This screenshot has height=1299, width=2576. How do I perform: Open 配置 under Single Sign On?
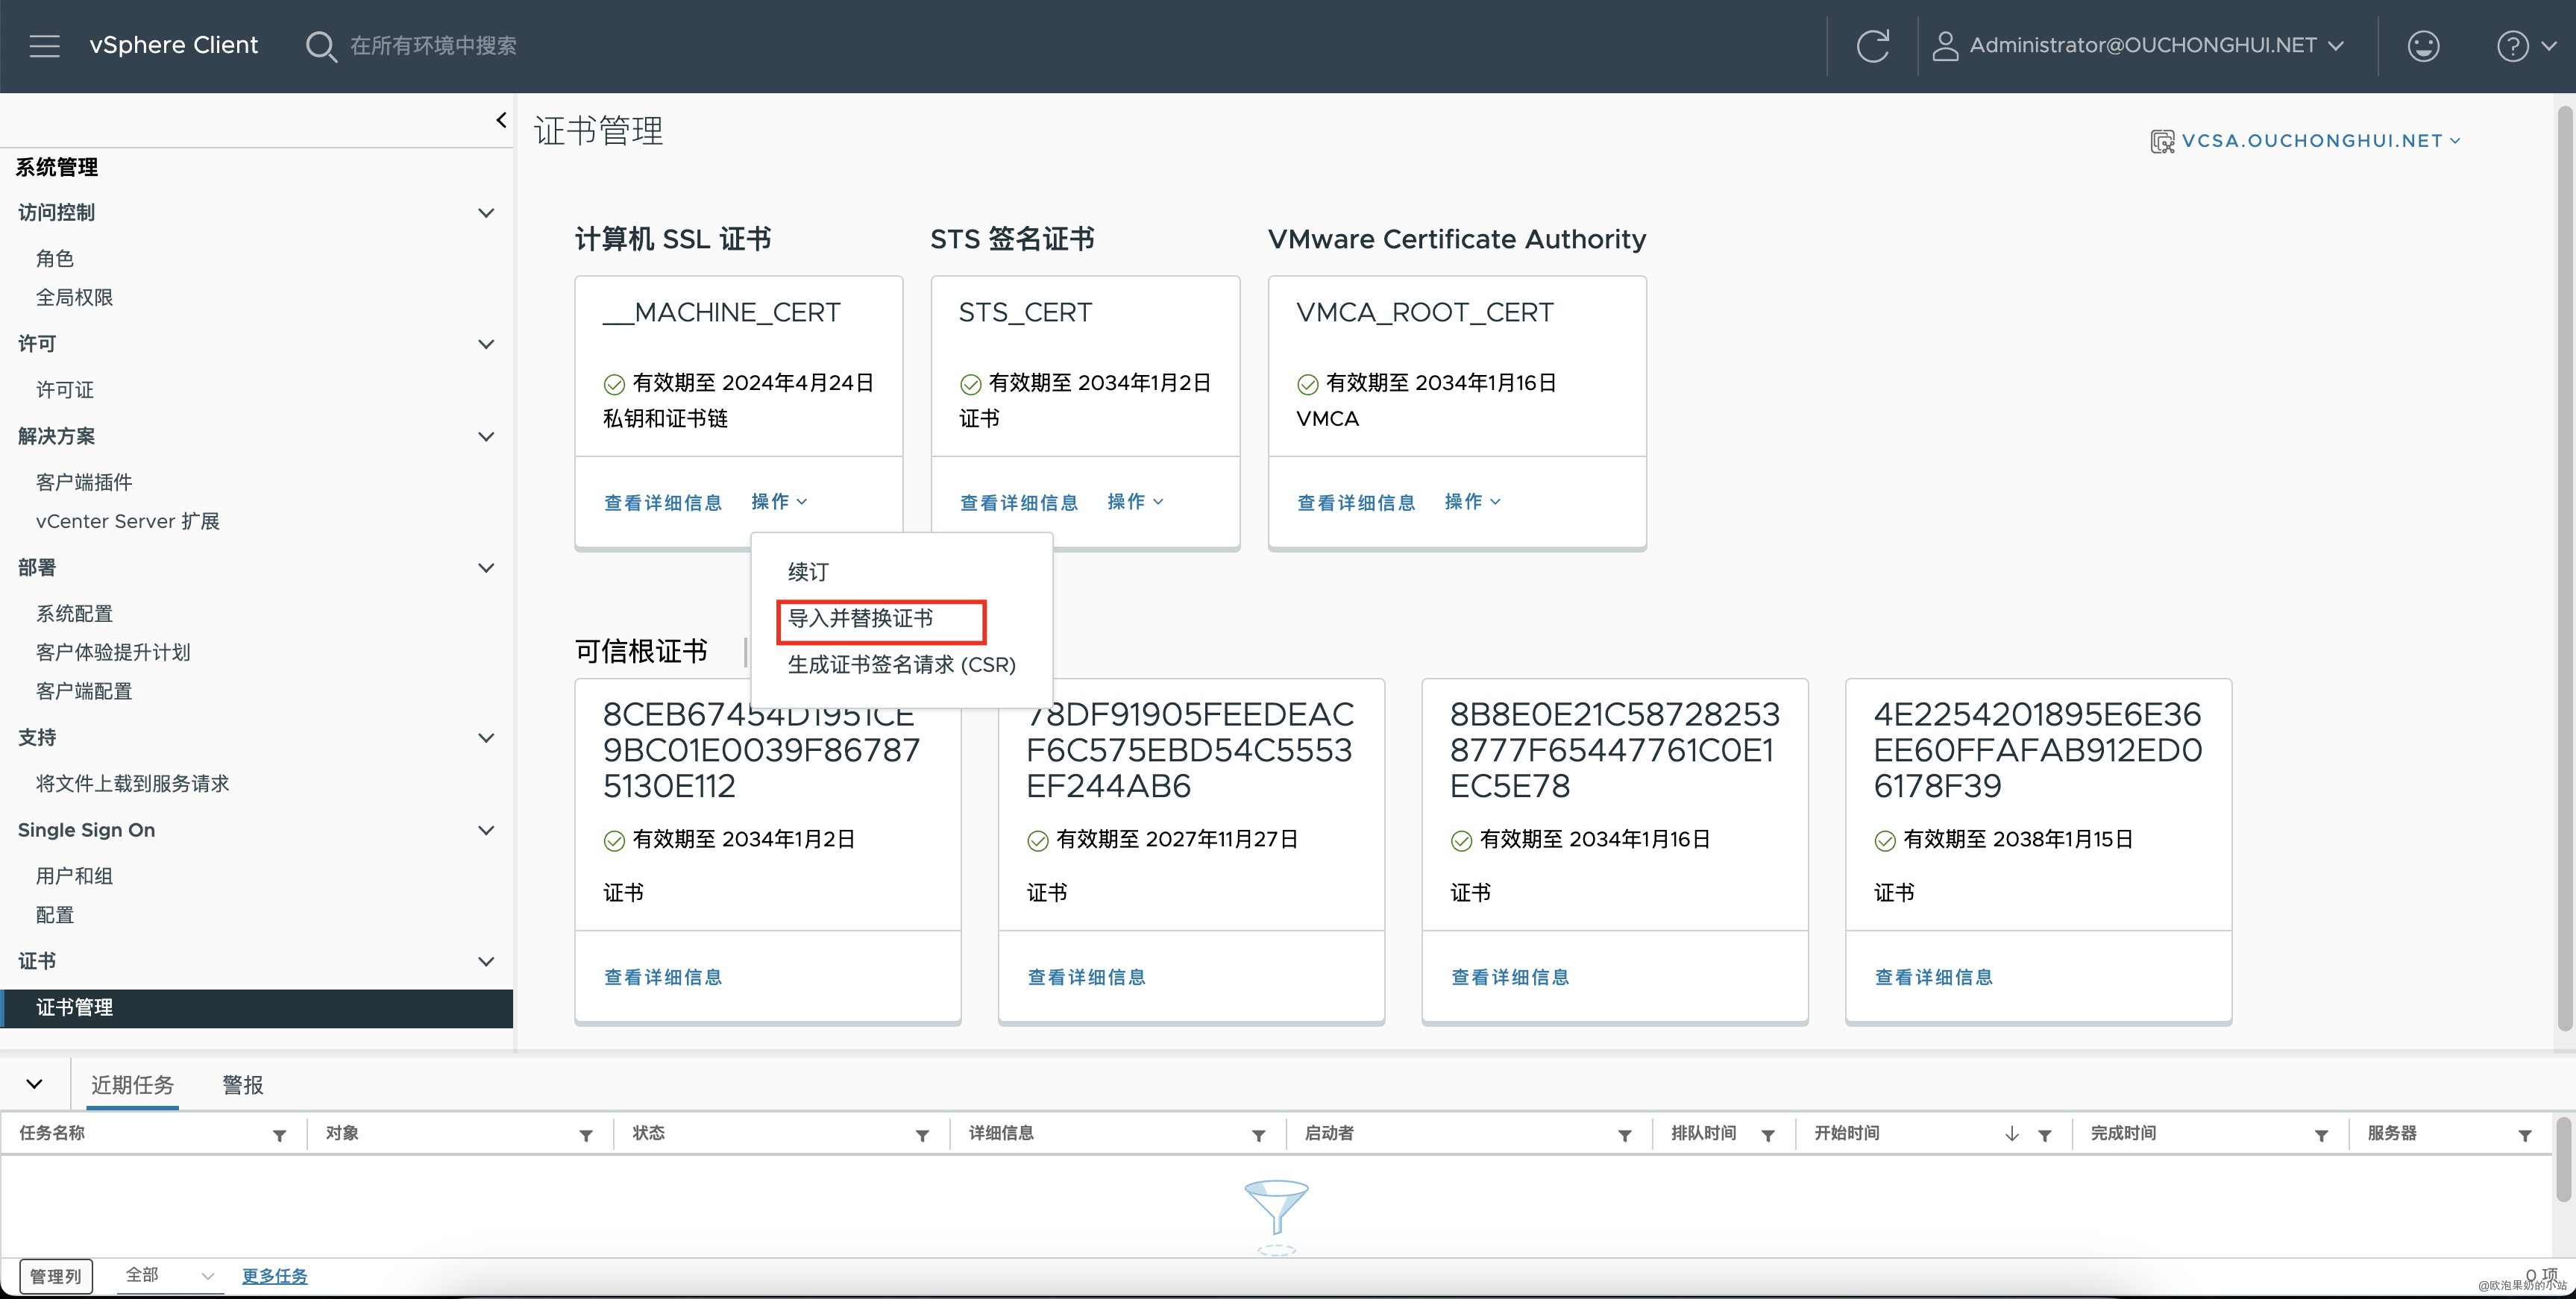click(55, 916)
